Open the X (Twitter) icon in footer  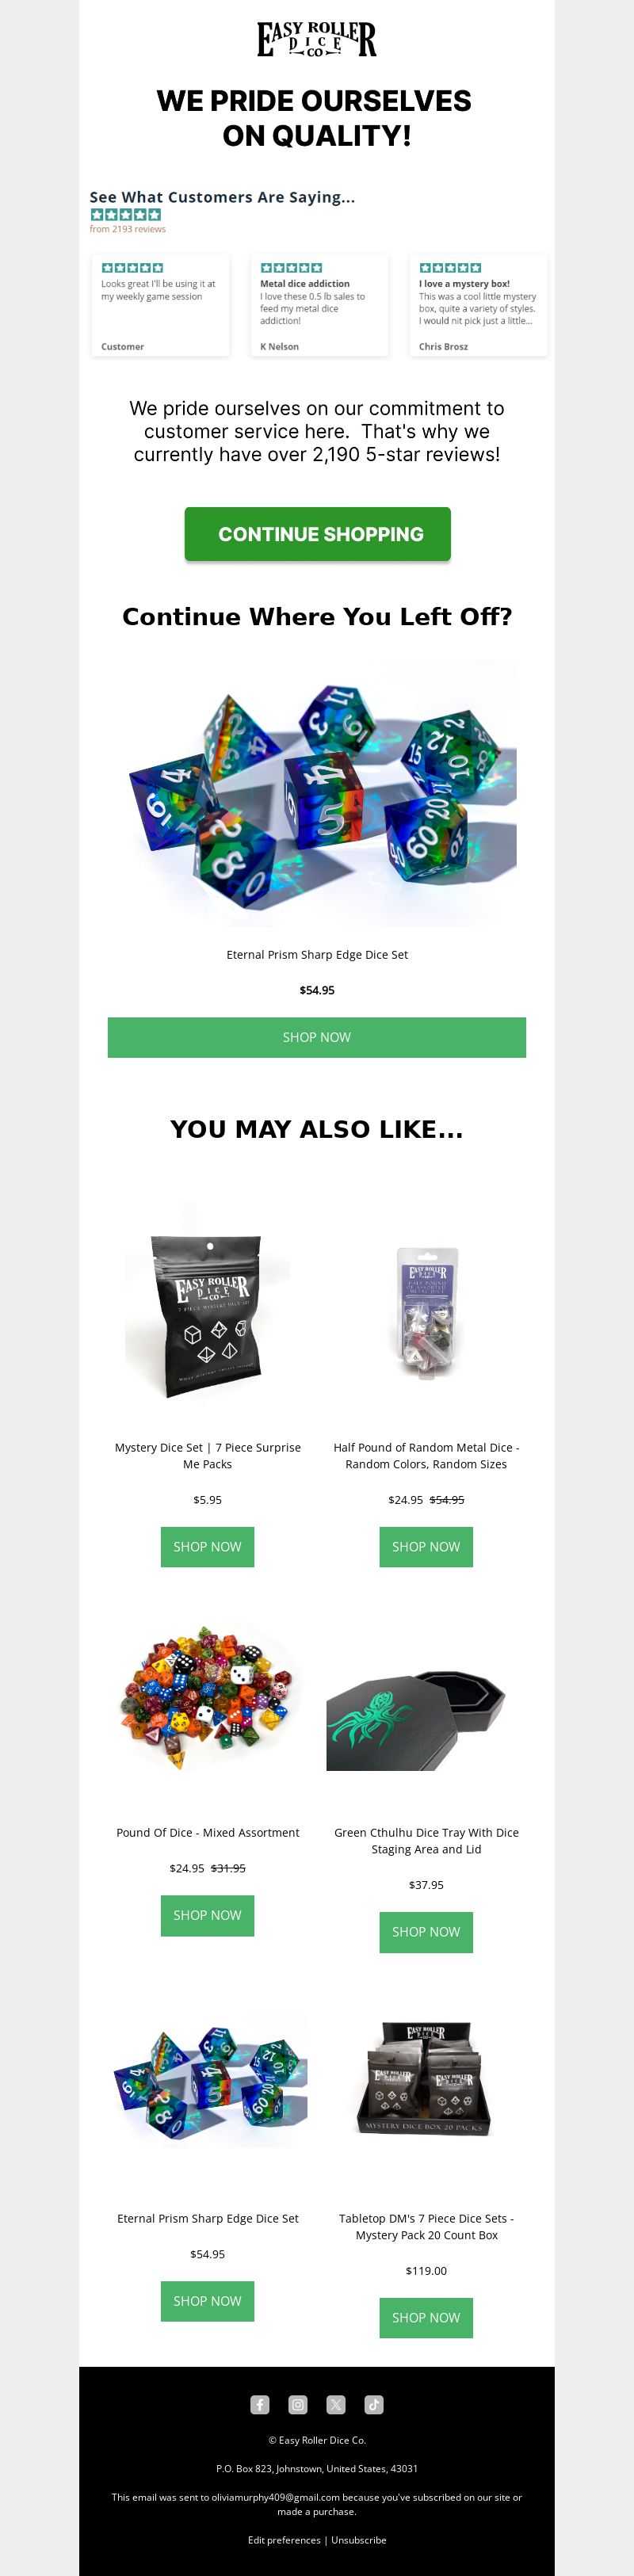point(336,2405)
